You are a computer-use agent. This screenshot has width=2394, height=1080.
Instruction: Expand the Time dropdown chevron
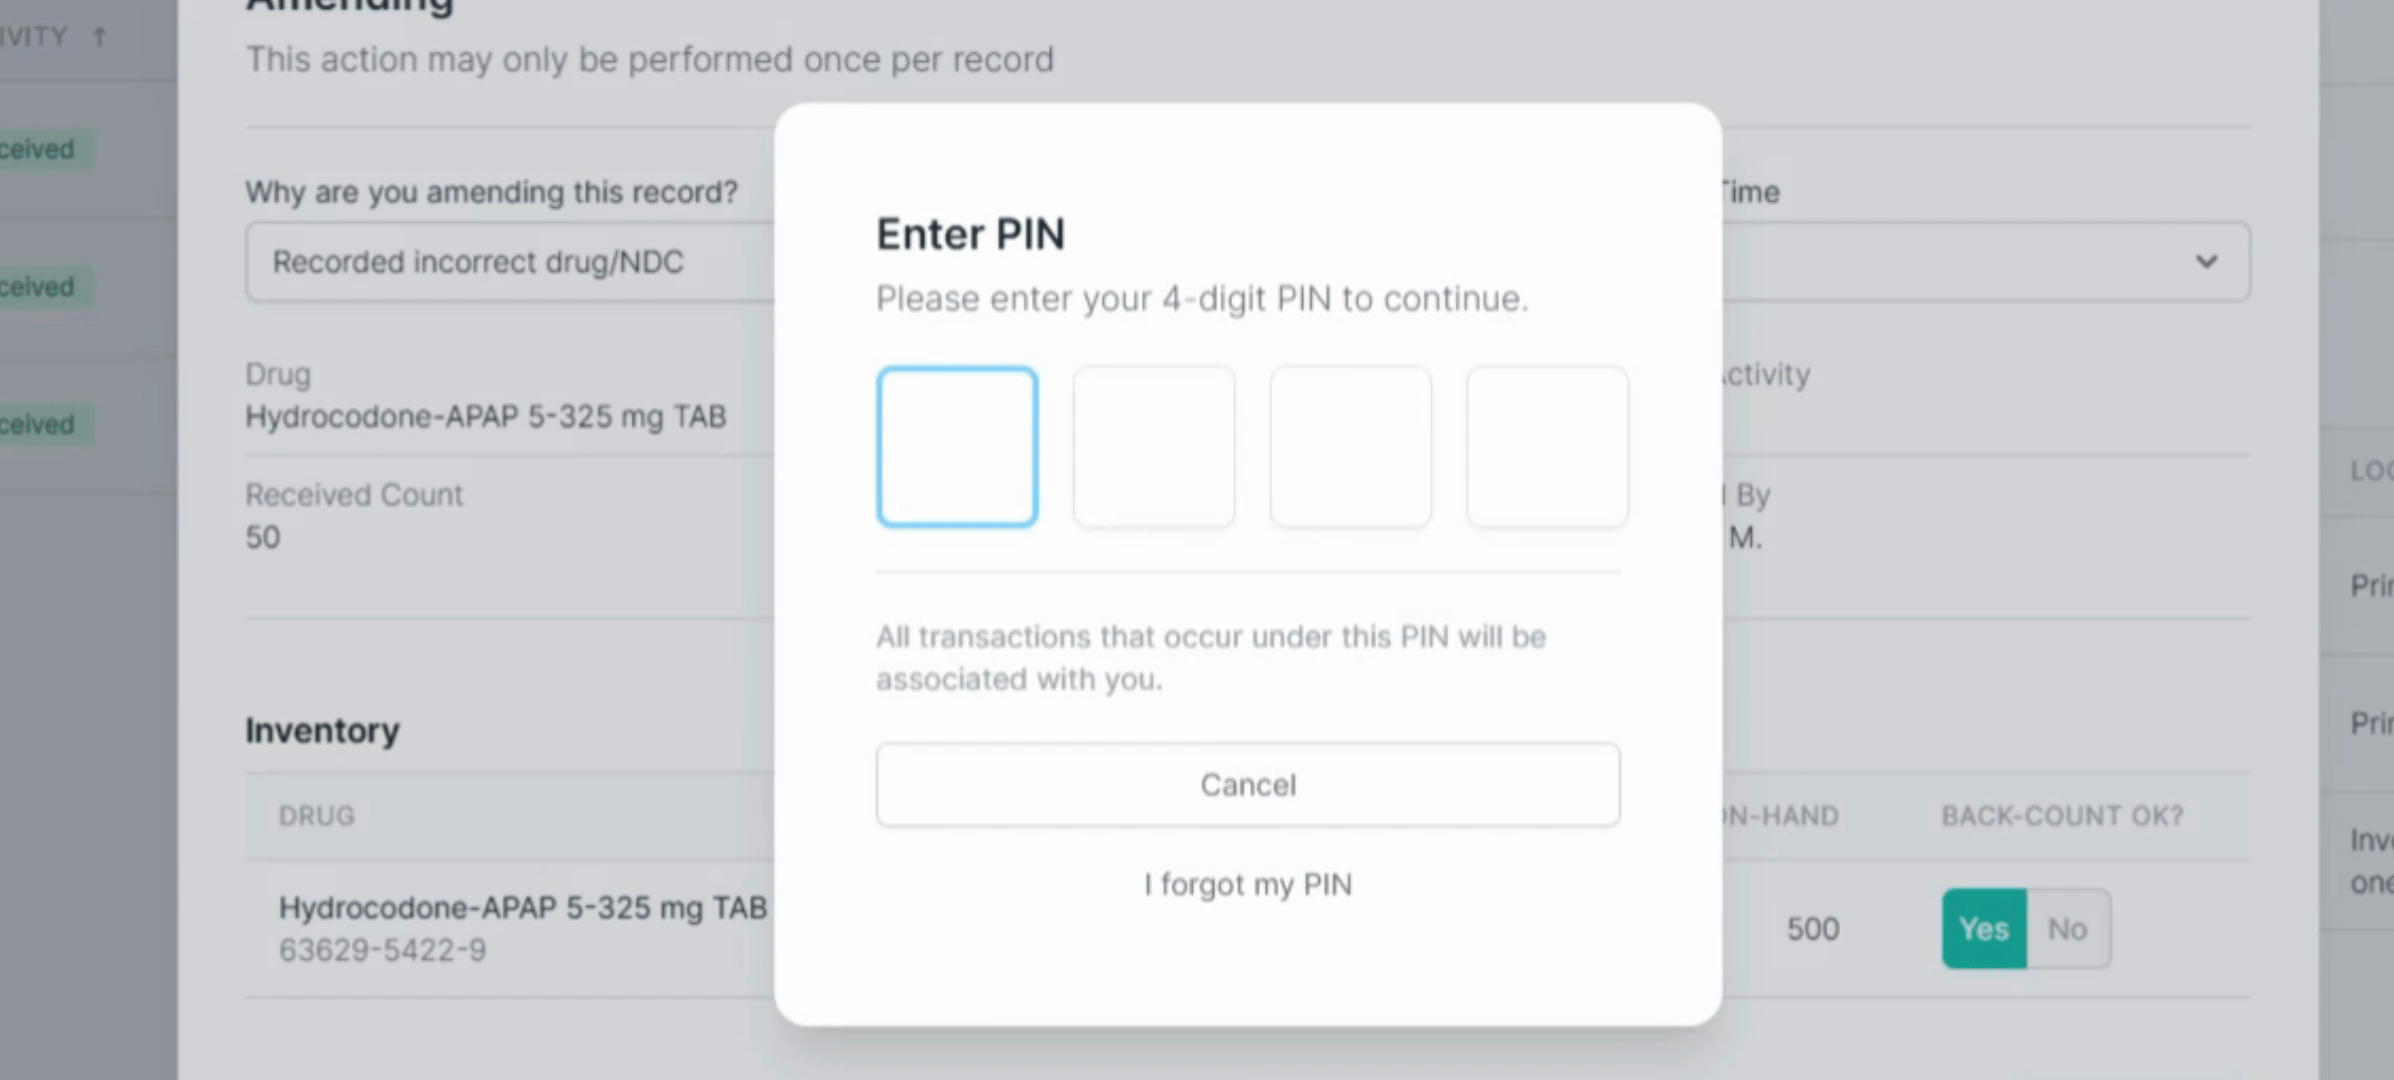[x=2206, y=262]
